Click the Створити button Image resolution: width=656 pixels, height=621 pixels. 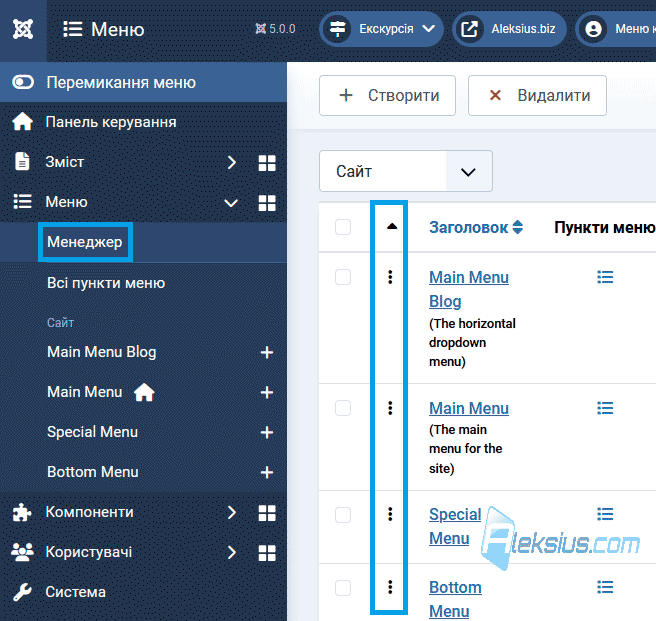tap(387, 95)
